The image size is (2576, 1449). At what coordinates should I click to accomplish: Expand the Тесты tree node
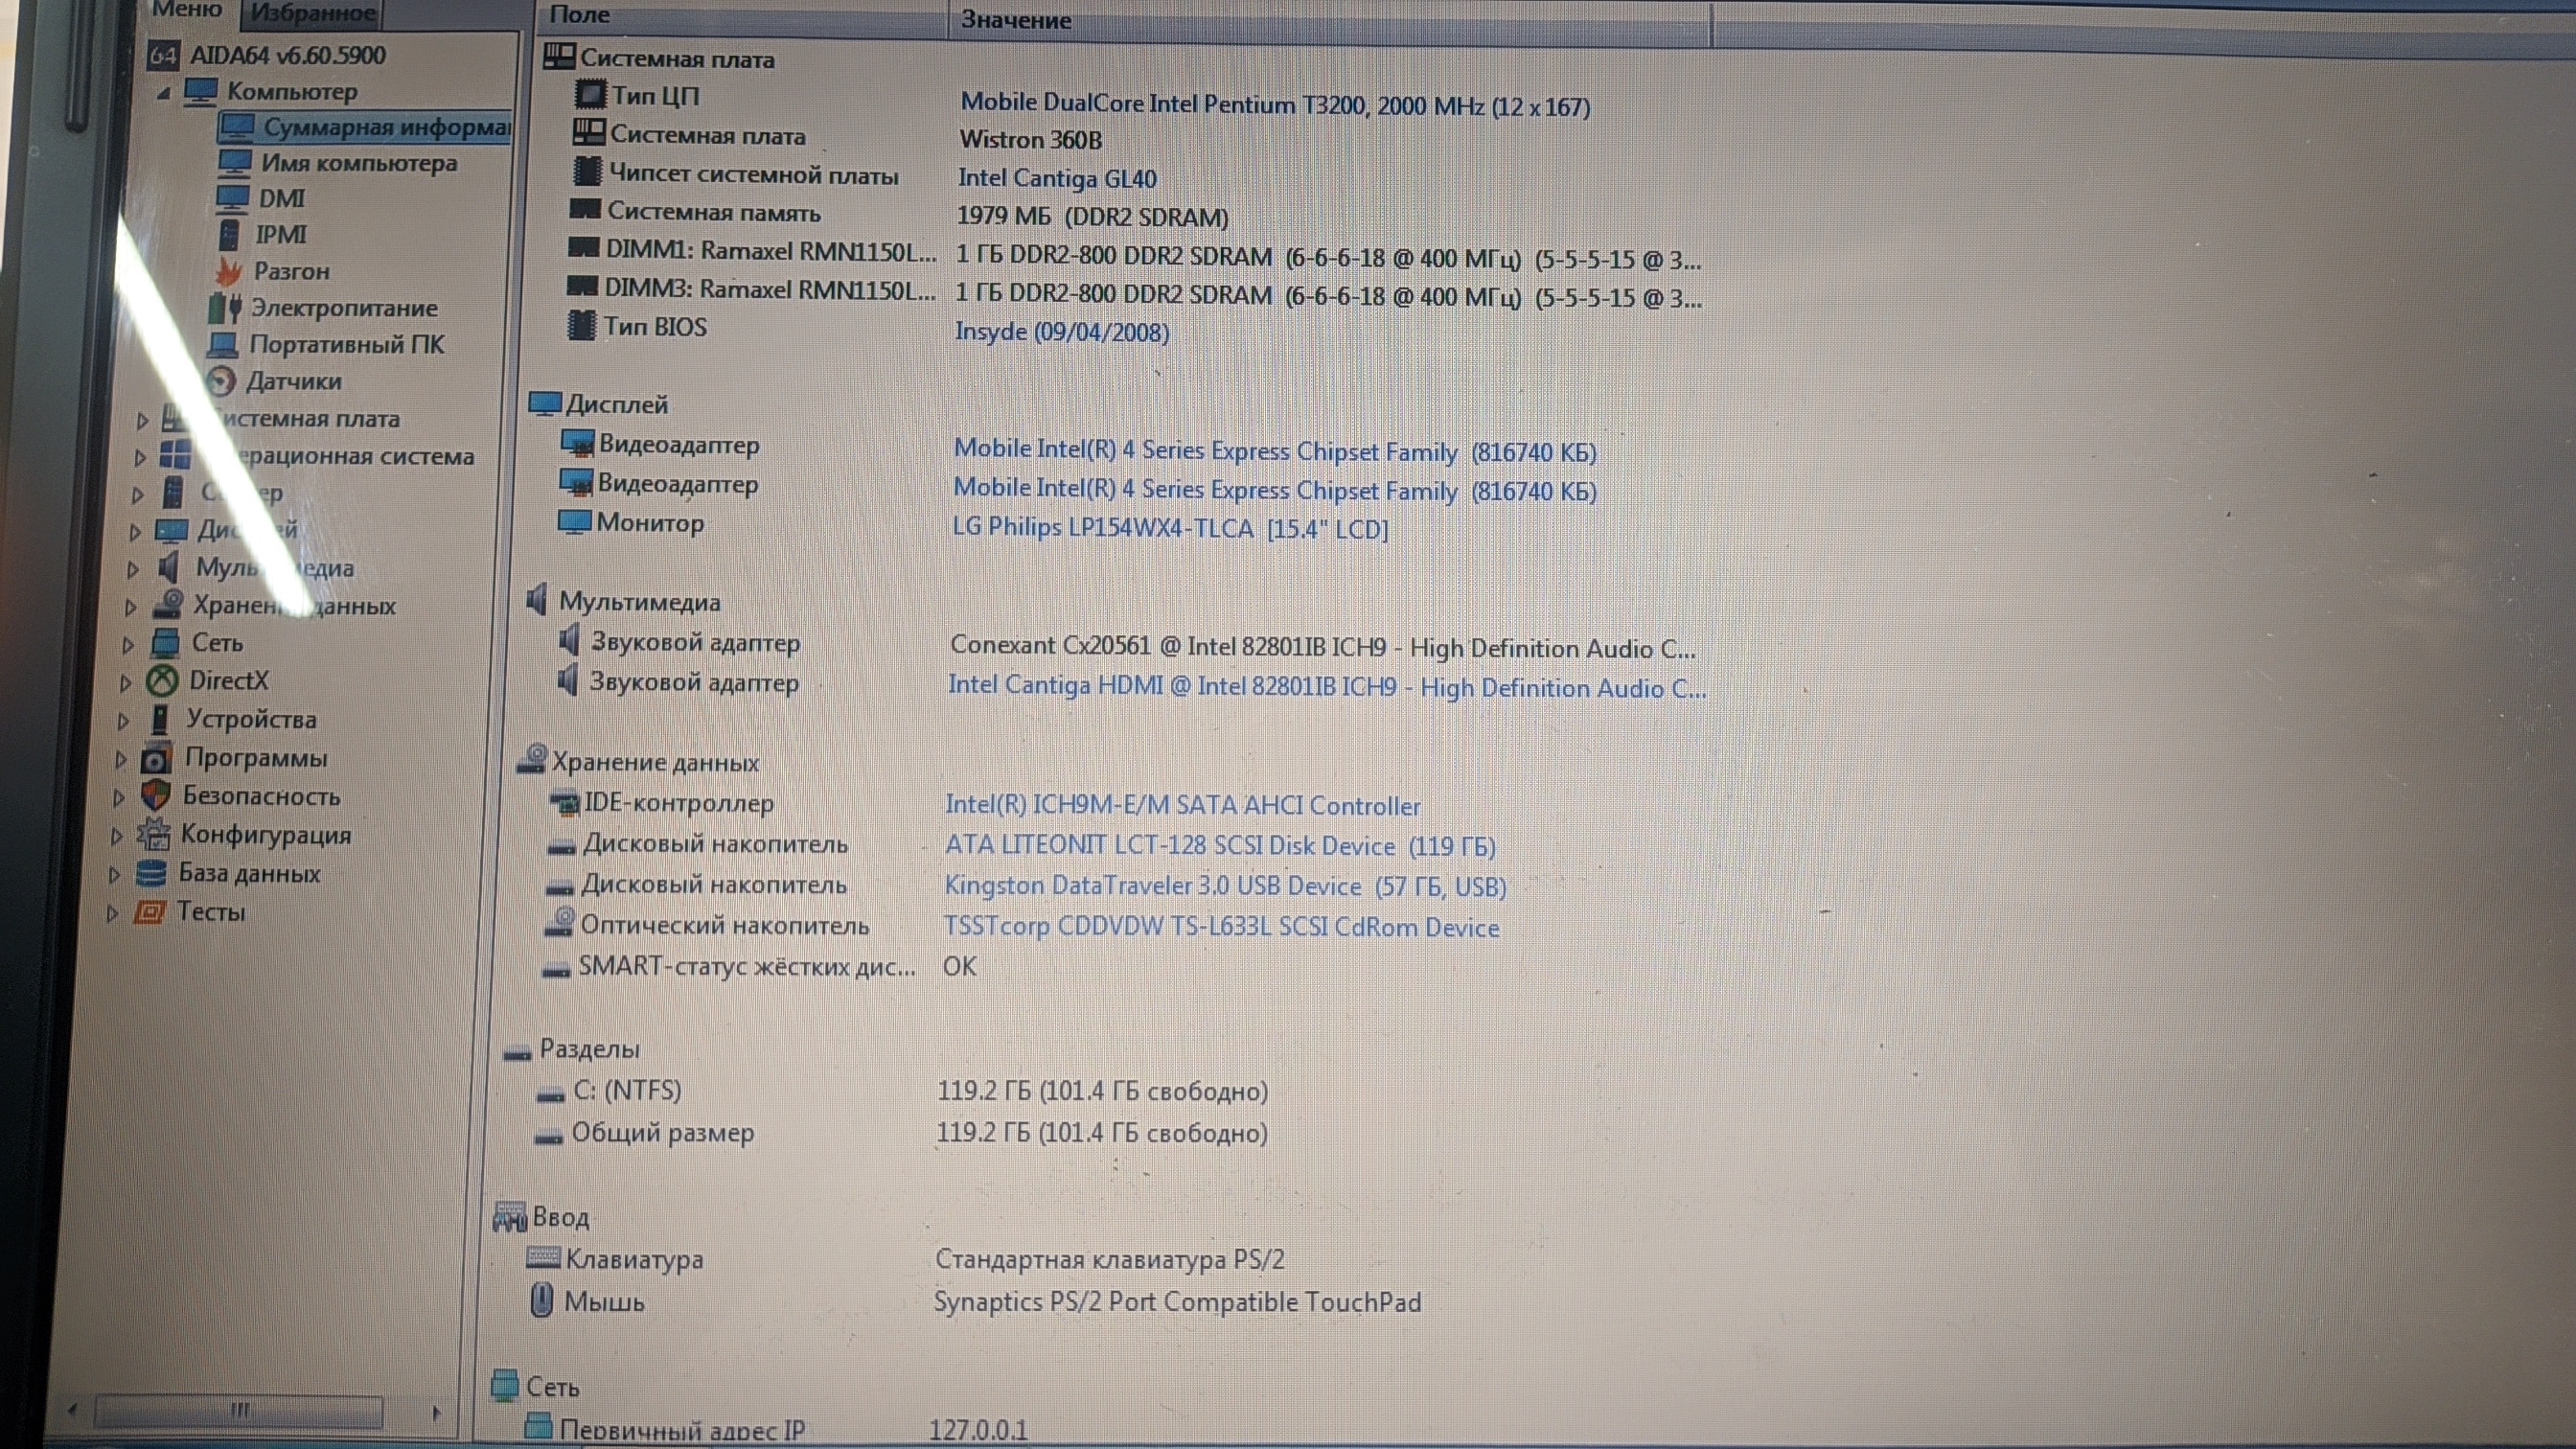[112, 914]
